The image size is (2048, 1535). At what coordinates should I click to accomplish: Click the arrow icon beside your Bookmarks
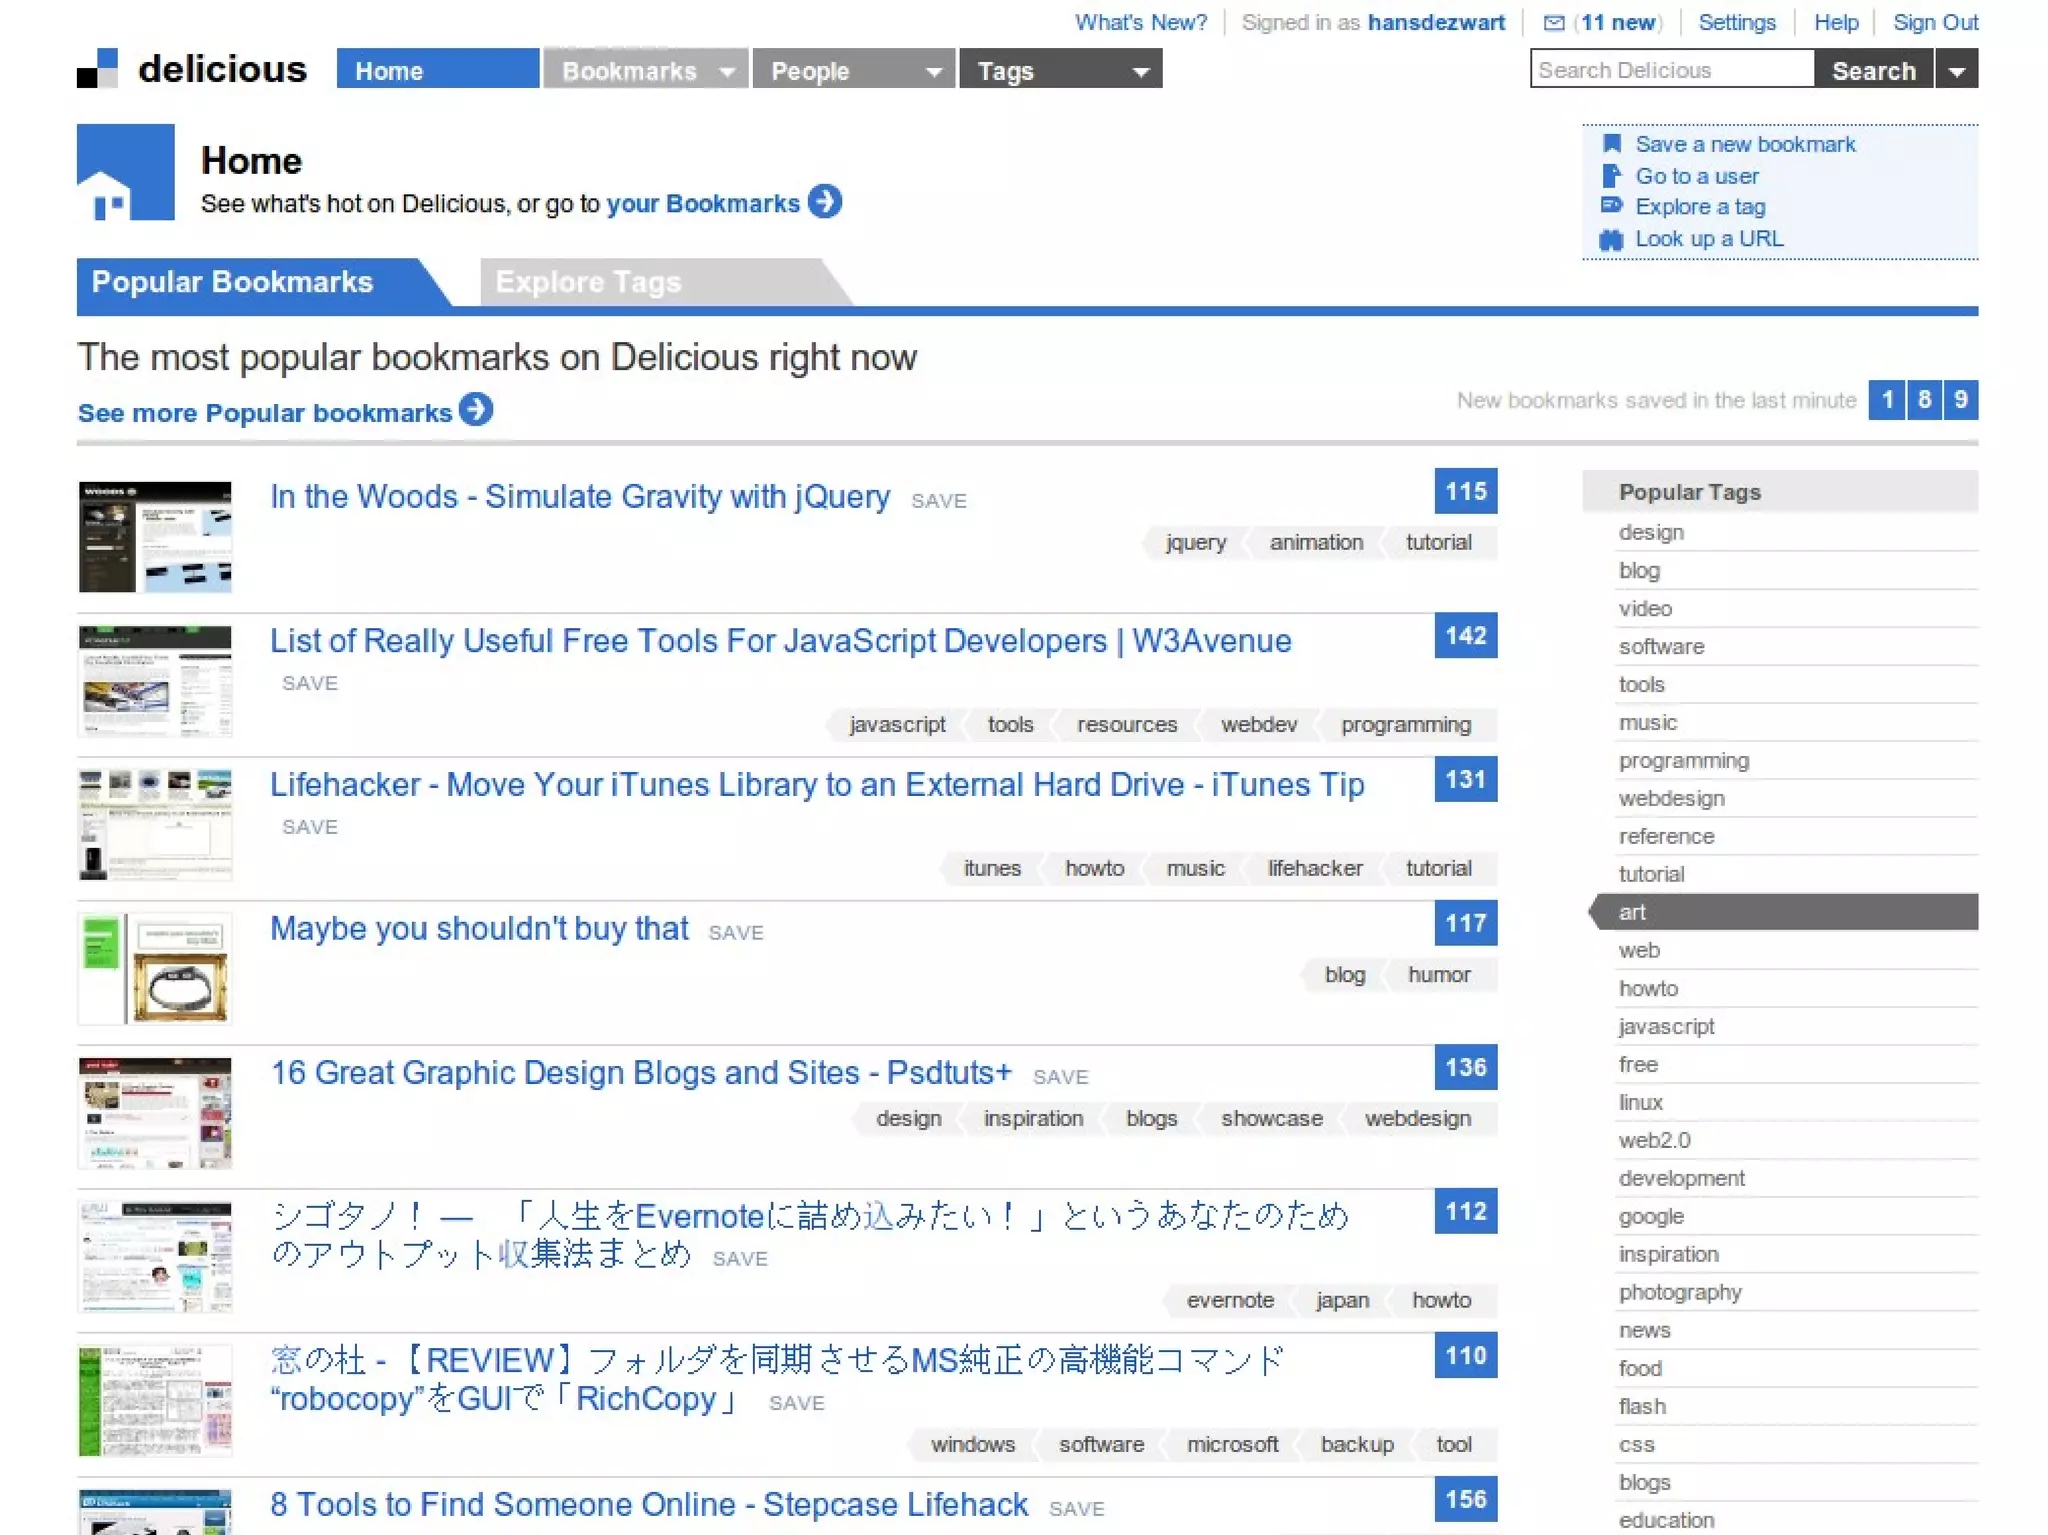[825, 201]
